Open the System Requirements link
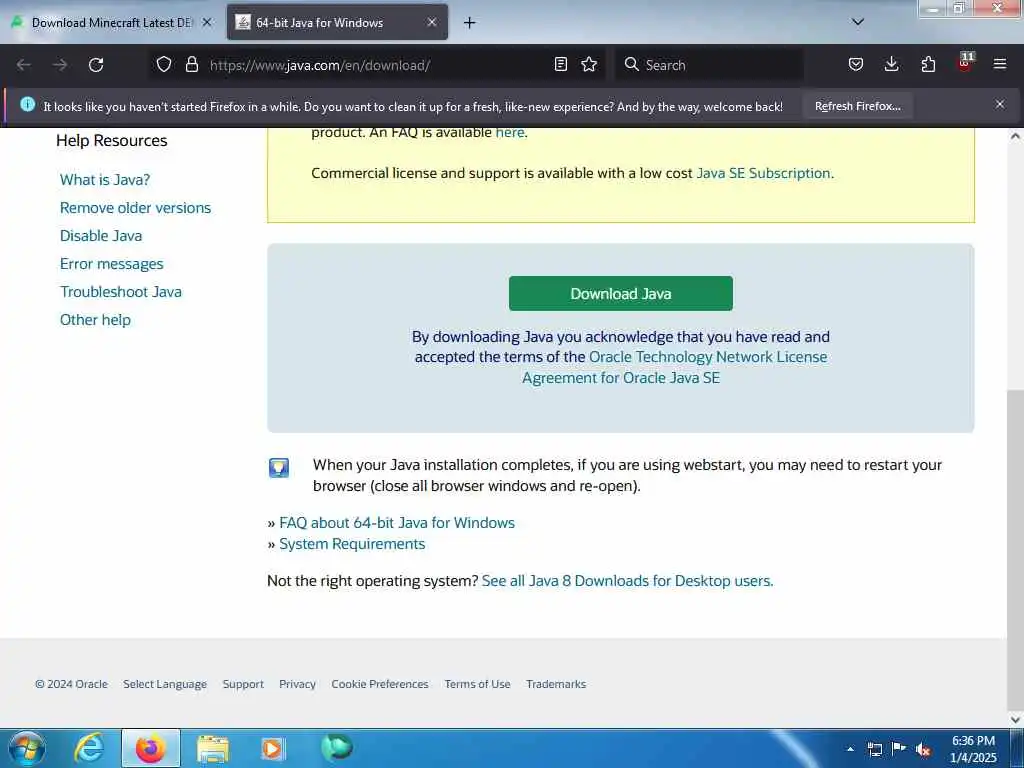1024x768 pixels. [x=352, y=544]
